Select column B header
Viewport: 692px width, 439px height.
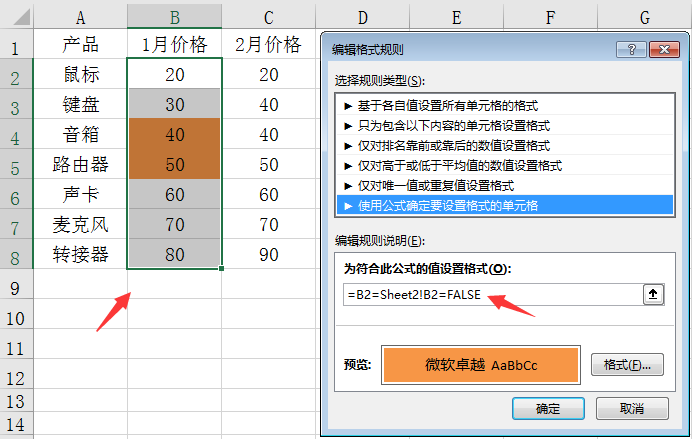pos(175,17)
